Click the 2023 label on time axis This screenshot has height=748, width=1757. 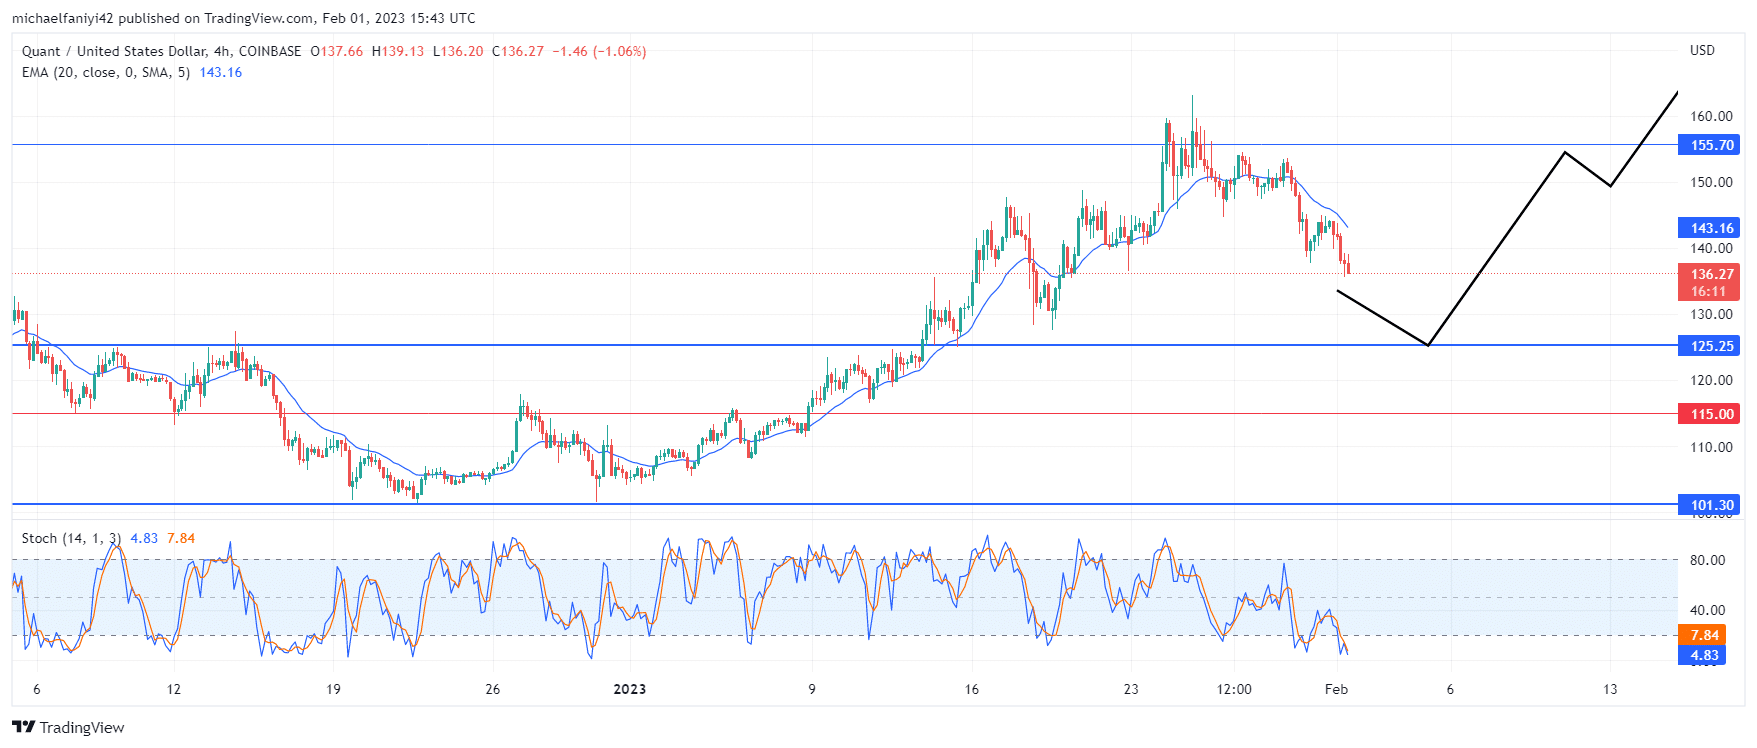(630, 689)
